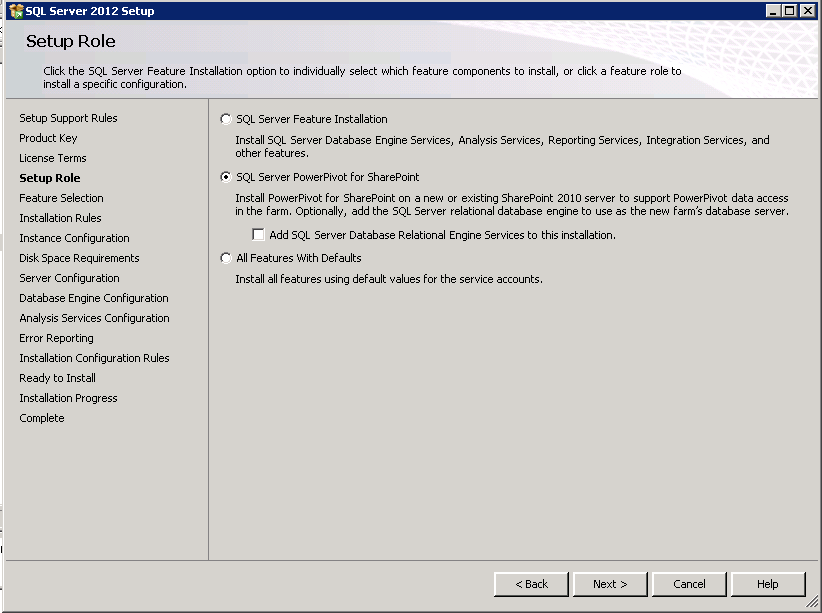Click Installation Progress step
This screenshot has height=613, width=822.
coord(68,398)
